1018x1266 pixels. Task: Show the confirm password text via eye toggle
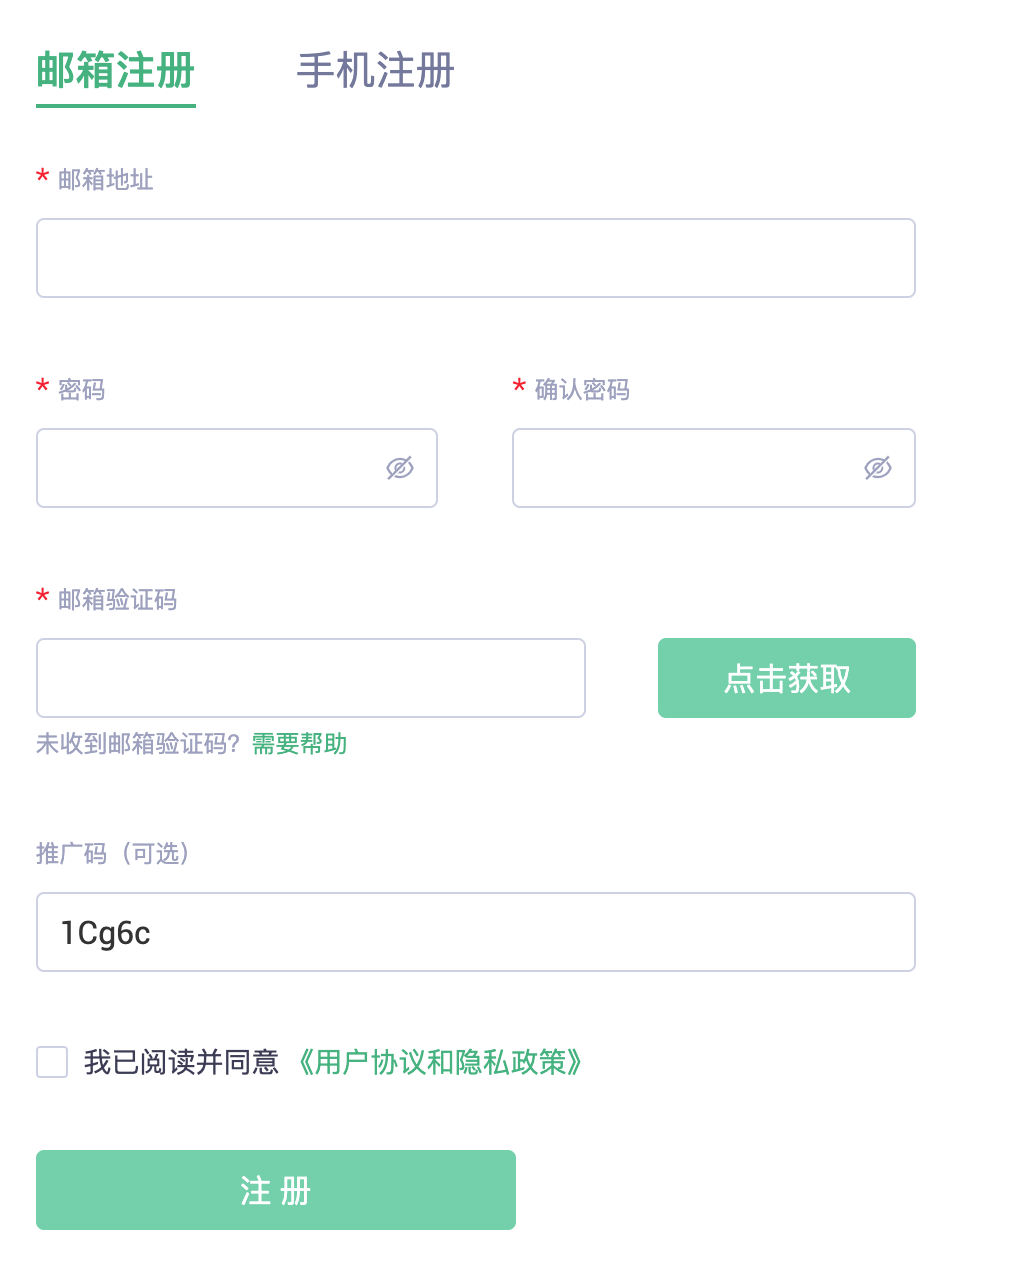pyautogui.click(x=877, y=467)
